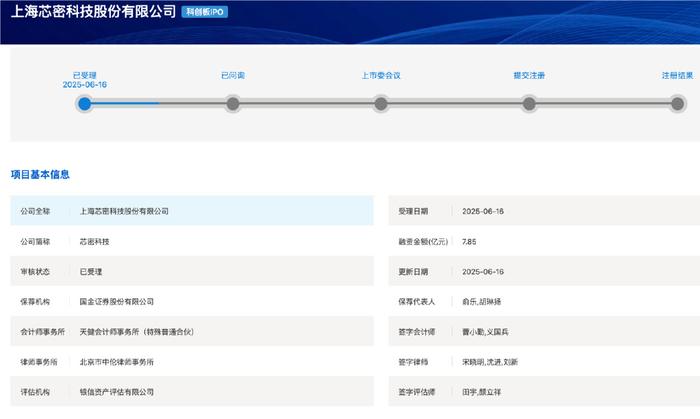Click the 更新日期 field label
The width and height of the screenshot is (700, 419).
coord(413,271)
